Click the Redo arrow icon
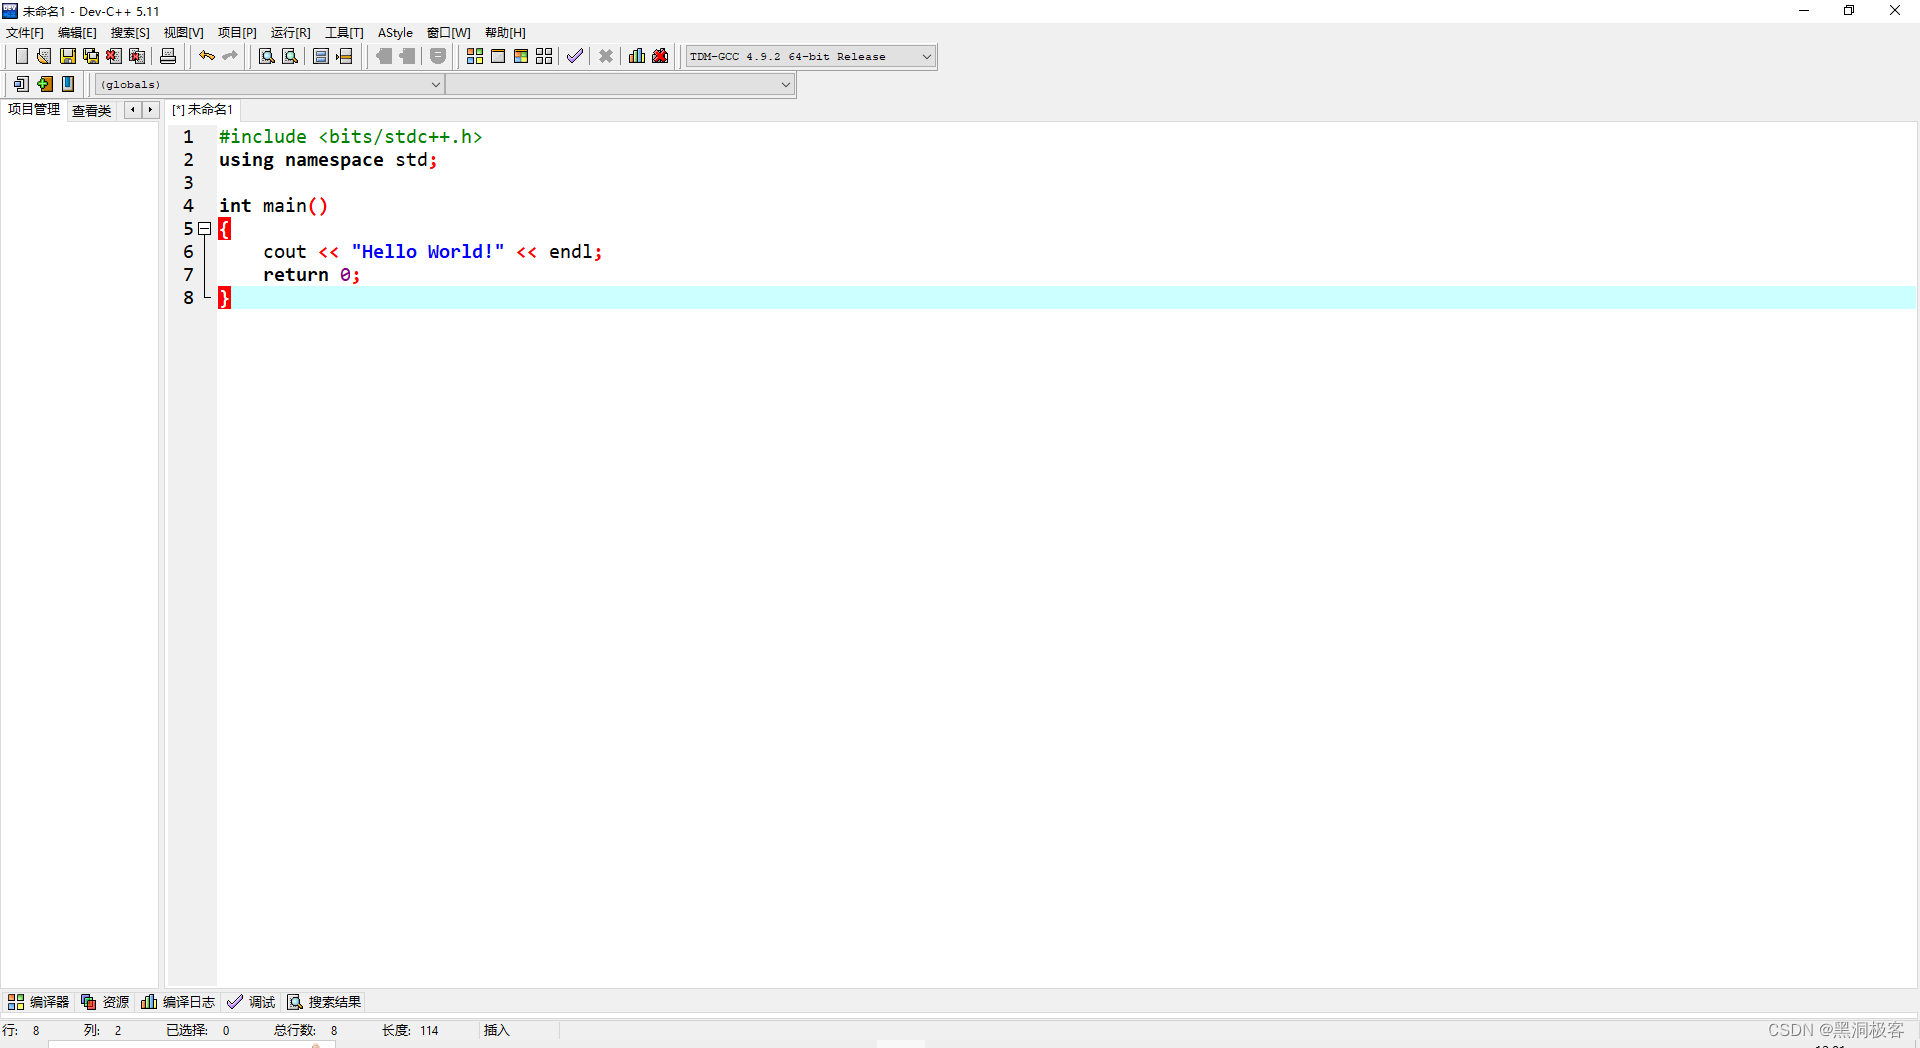 point(230,56)
